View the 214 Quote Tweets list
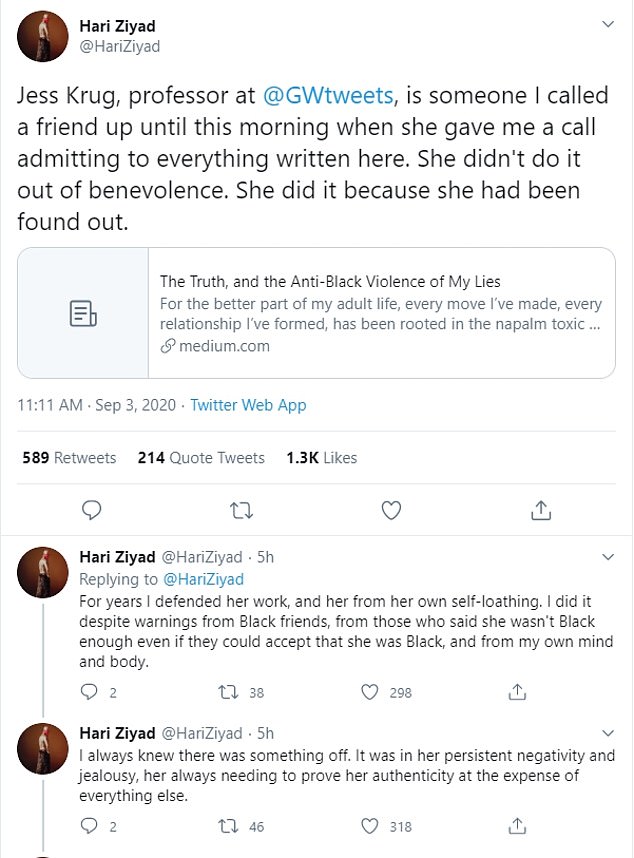The image size is (634, 858). click(x=201, y=458)
